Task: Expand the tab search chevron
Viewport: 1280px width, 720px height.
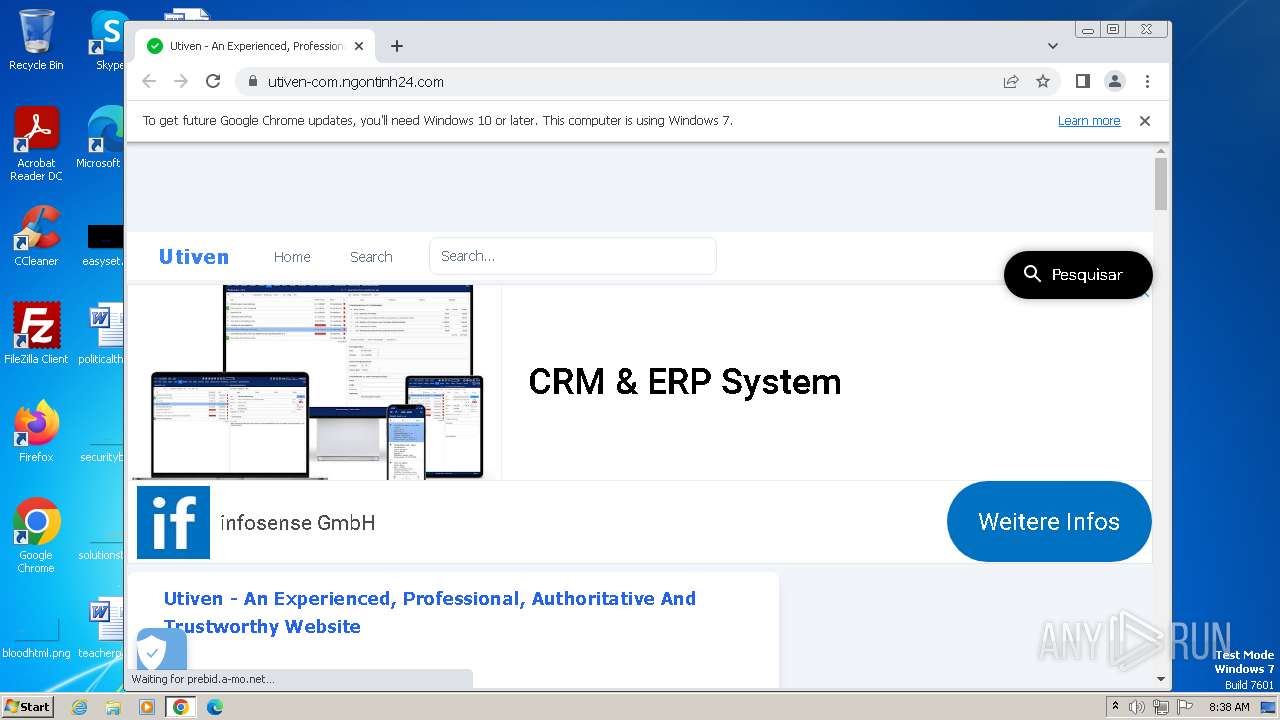Action: (x=1052, y=46)
